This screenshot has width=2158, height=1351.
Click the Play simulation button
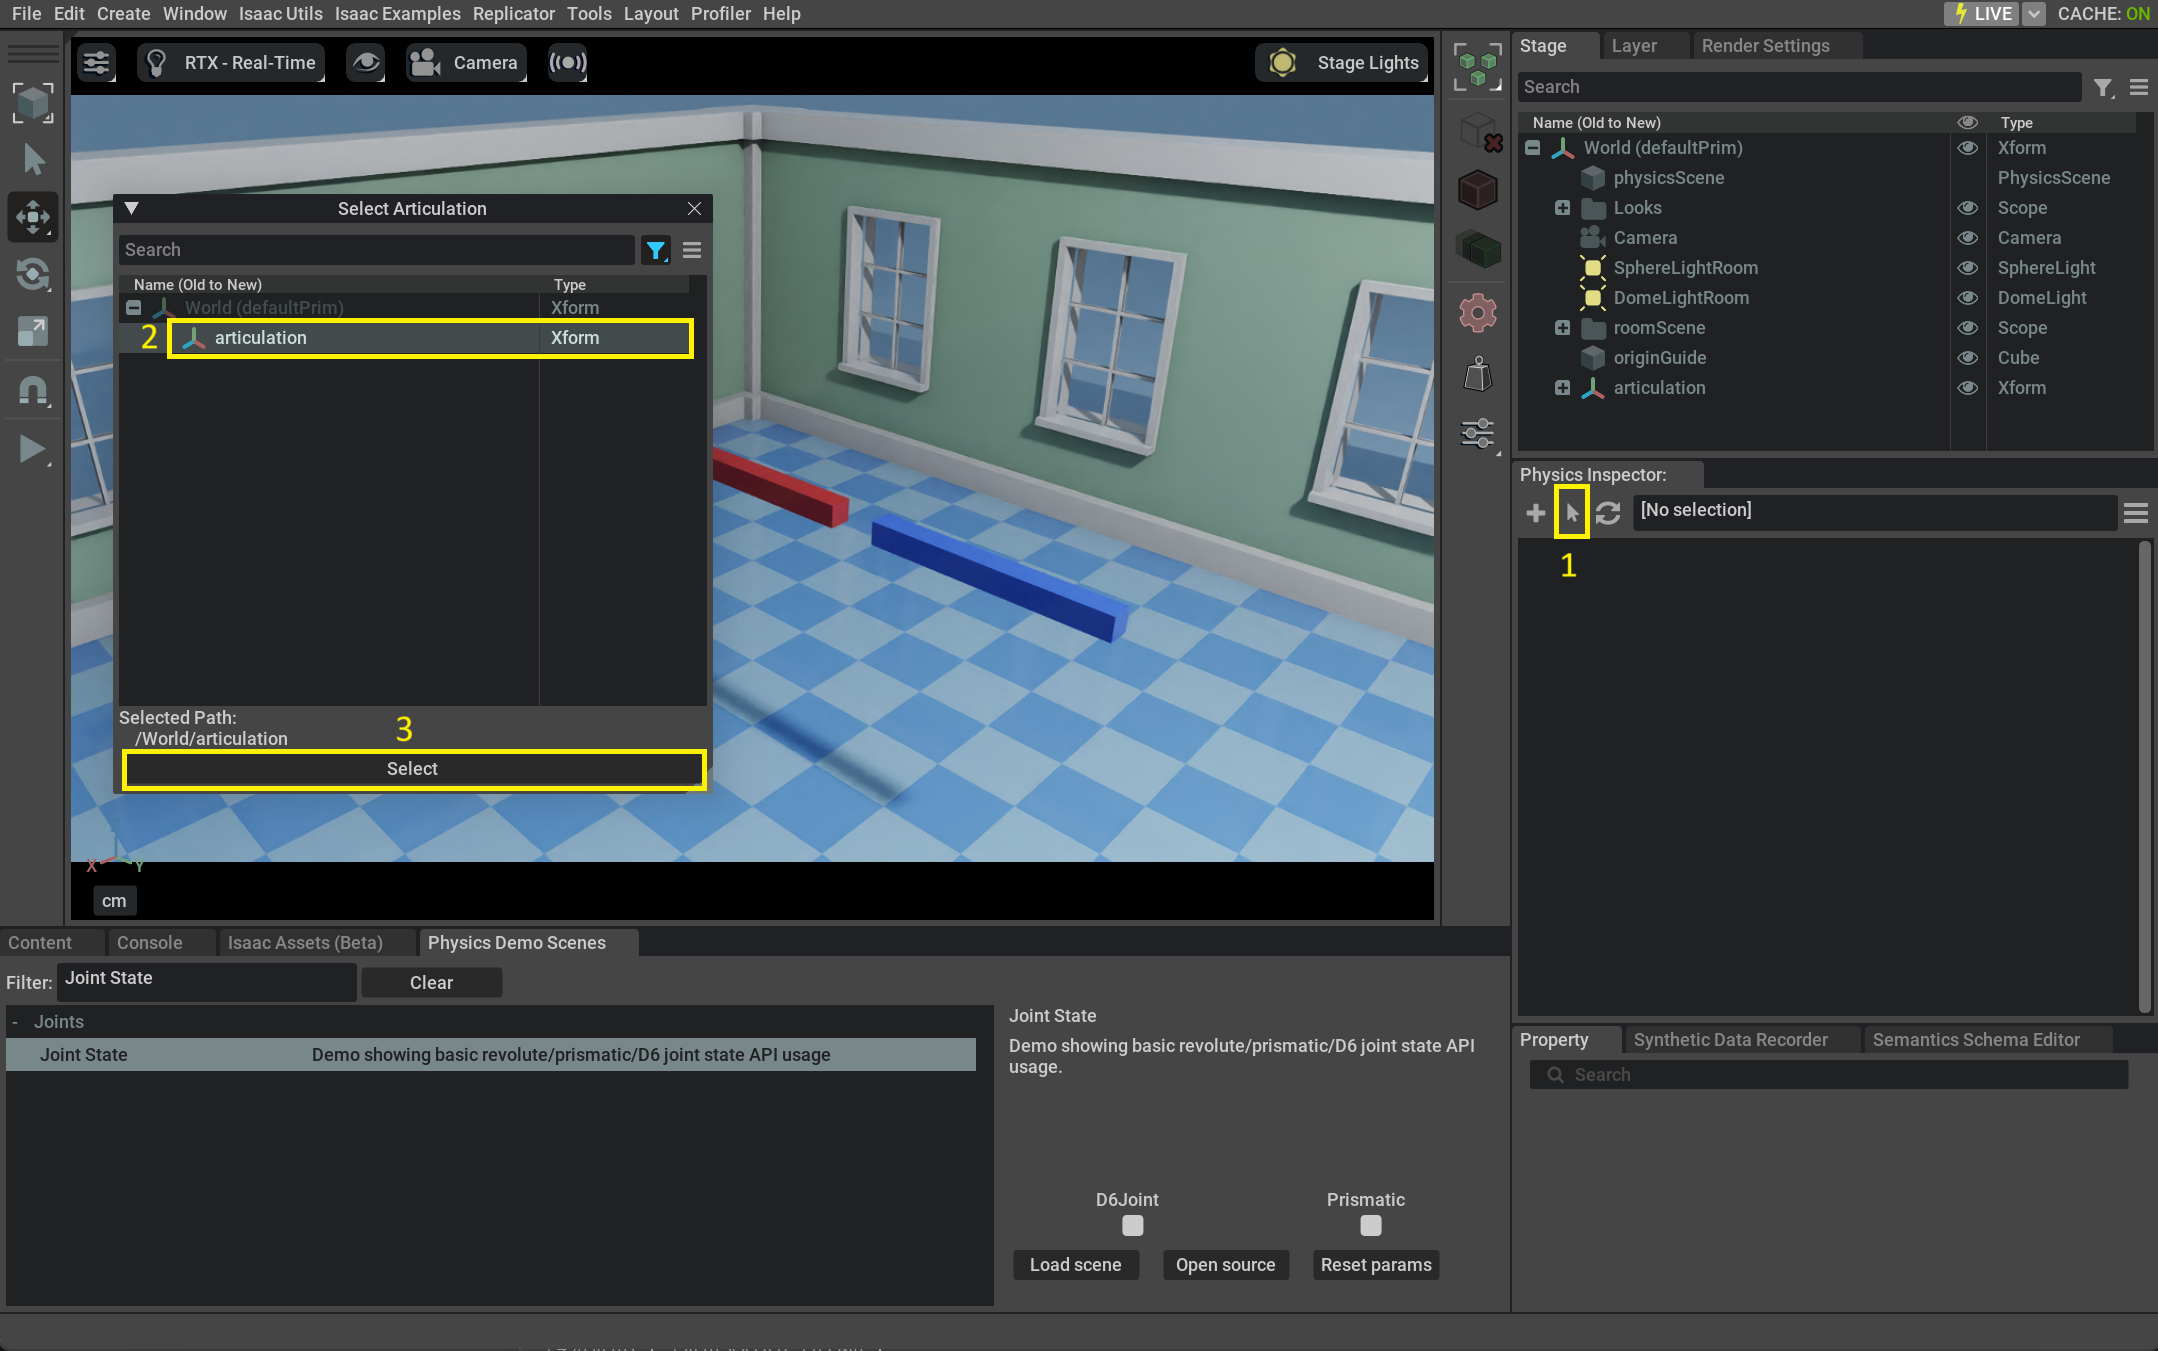(x=32, y=449)
